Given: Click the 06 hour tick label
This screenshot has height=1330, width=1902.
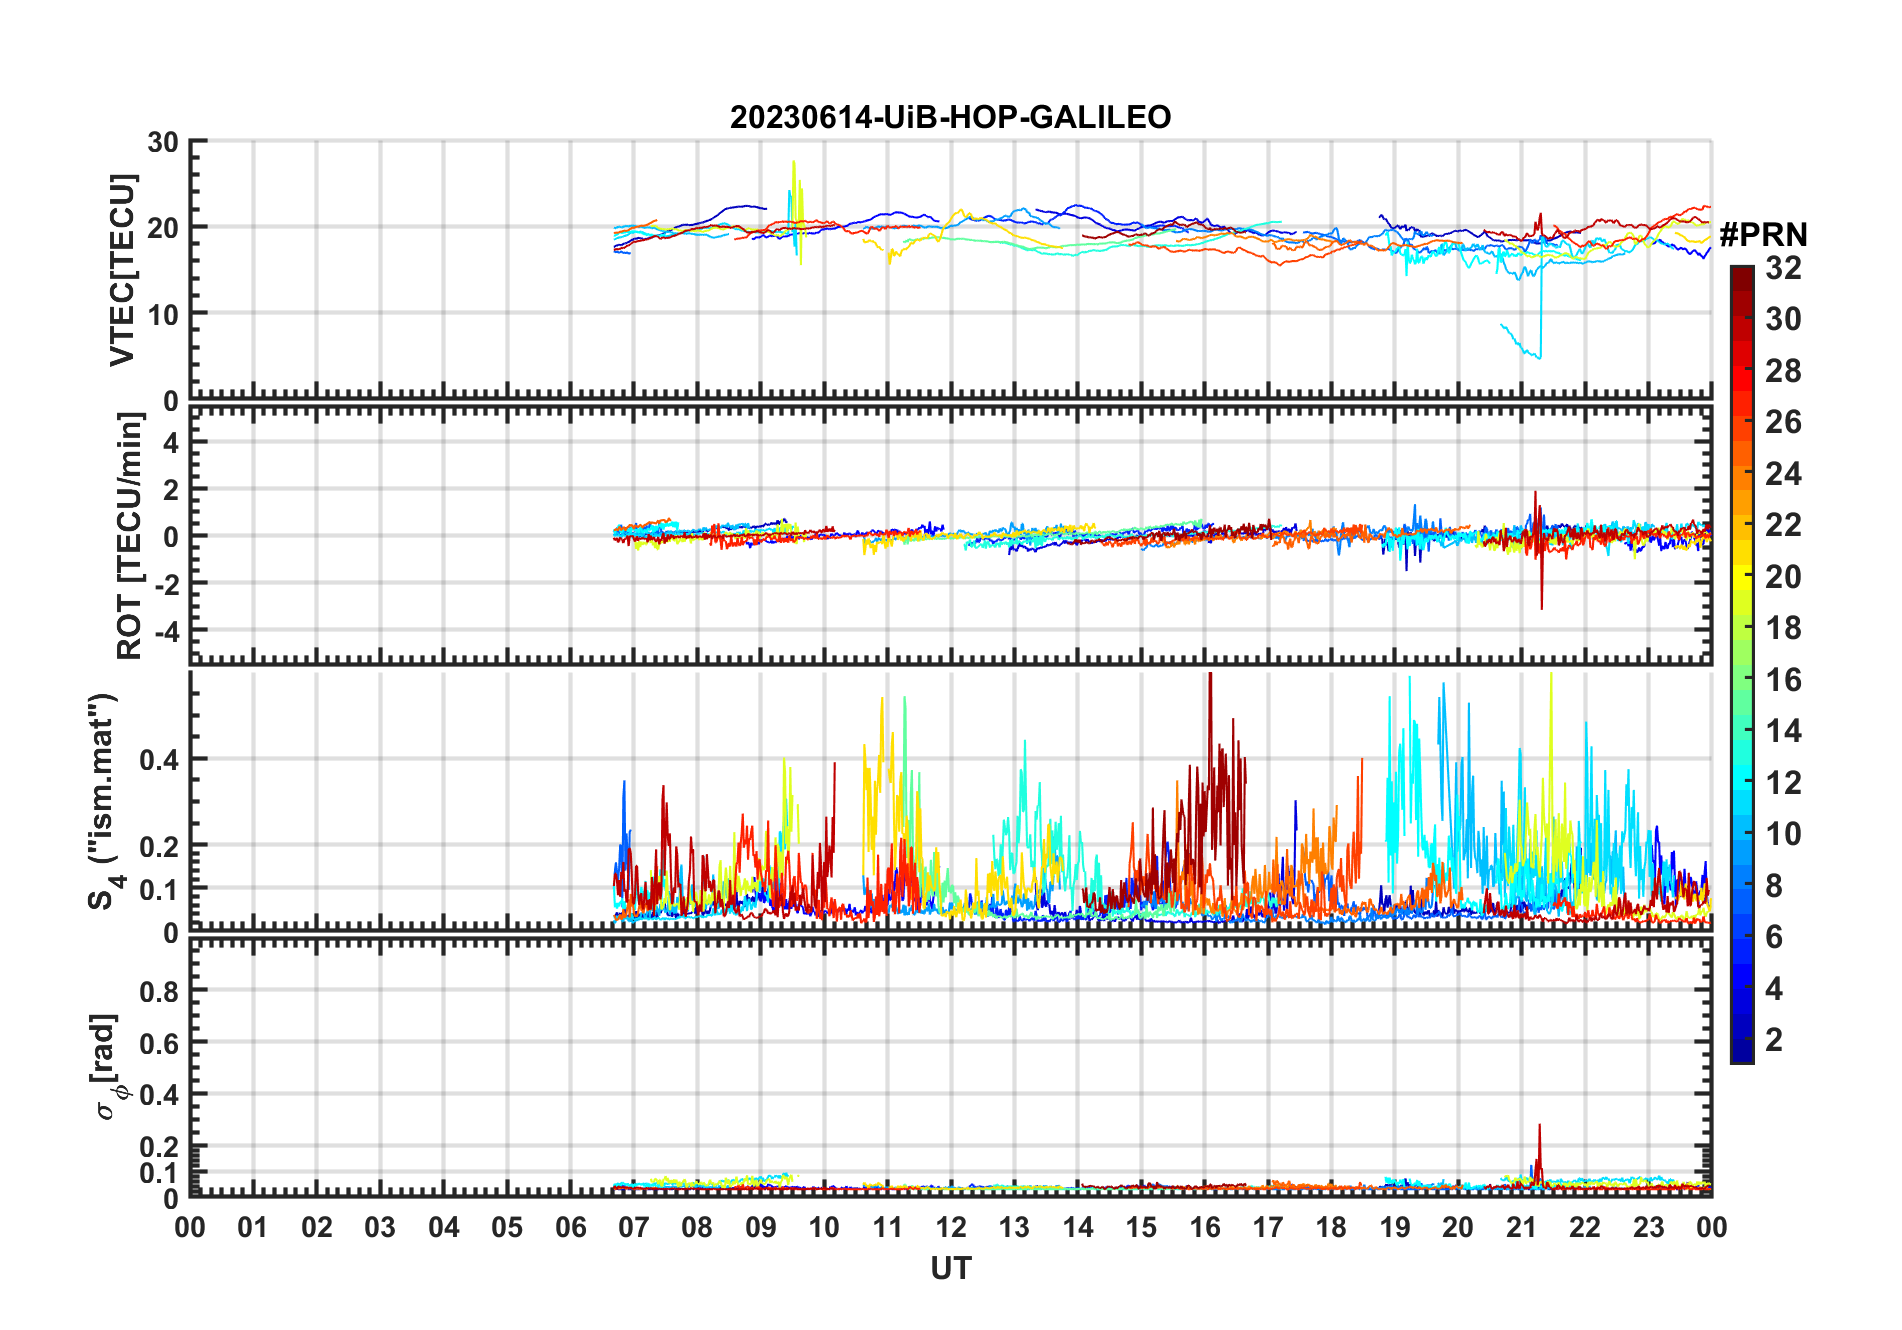Looking at the screenshot, I should [570, 1227].
